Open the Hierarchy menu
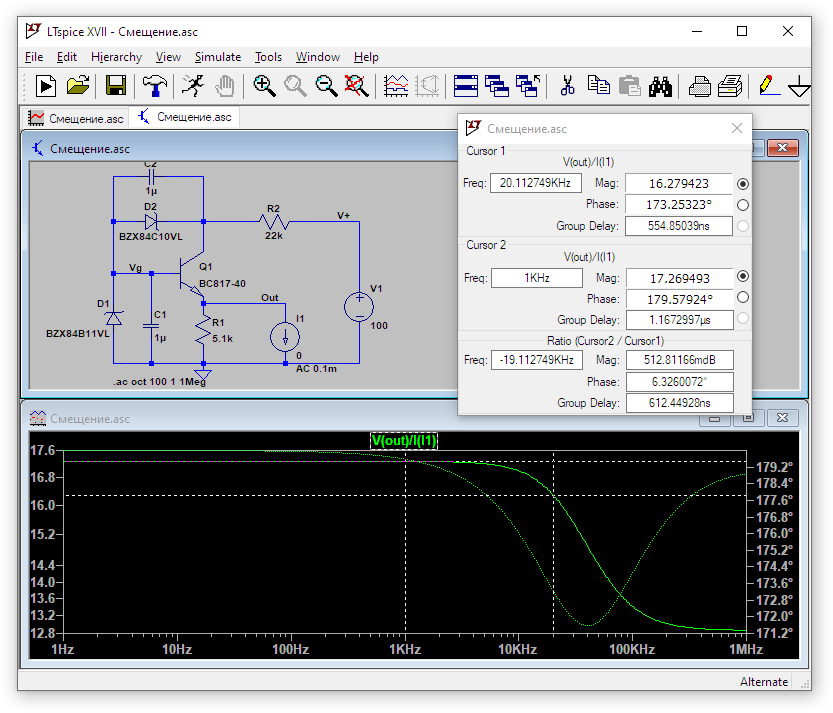The image size is (833, 713). [x=116, y=57]
